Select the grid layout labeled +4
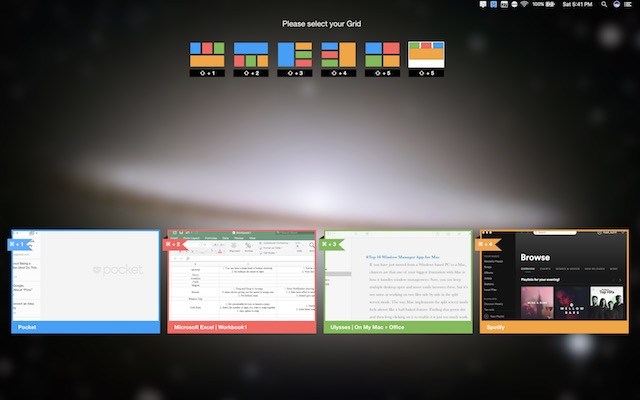This screenshot has height=400, width=640. (338, 56)
